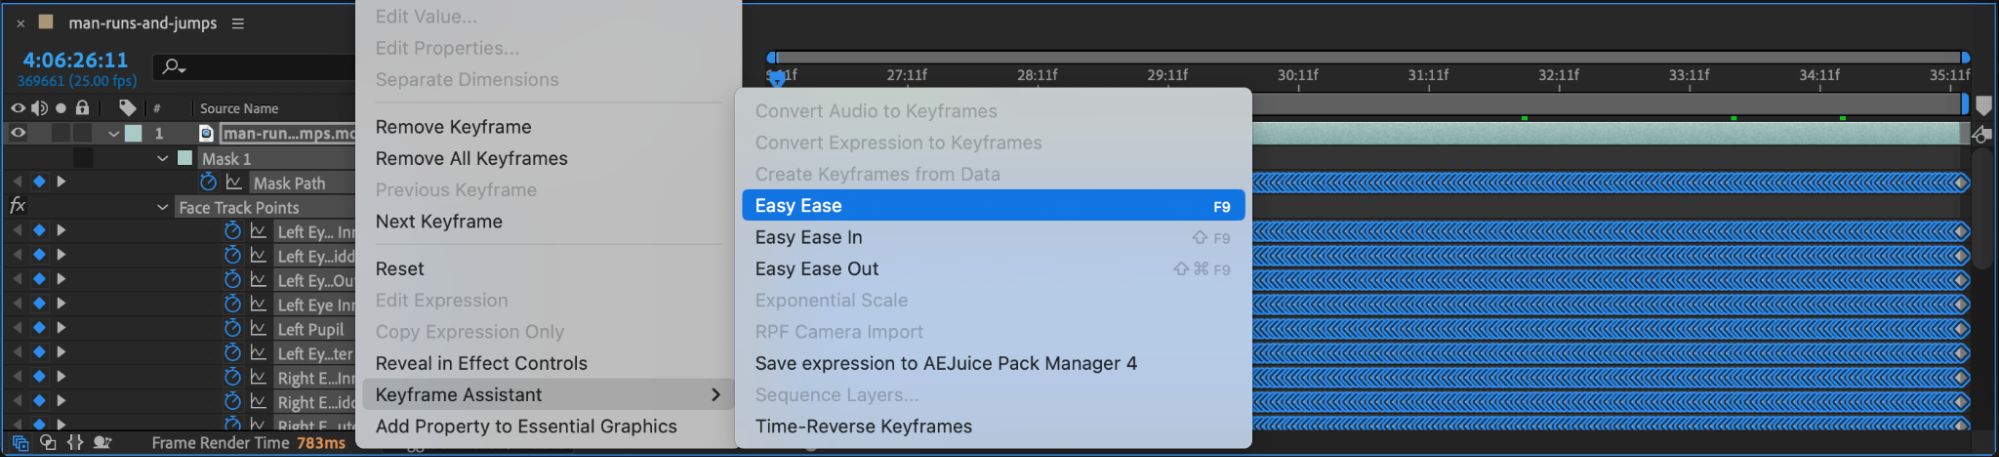
Task: Toggle keyframe diamond on Mask Path row
Action: (39, 182)
